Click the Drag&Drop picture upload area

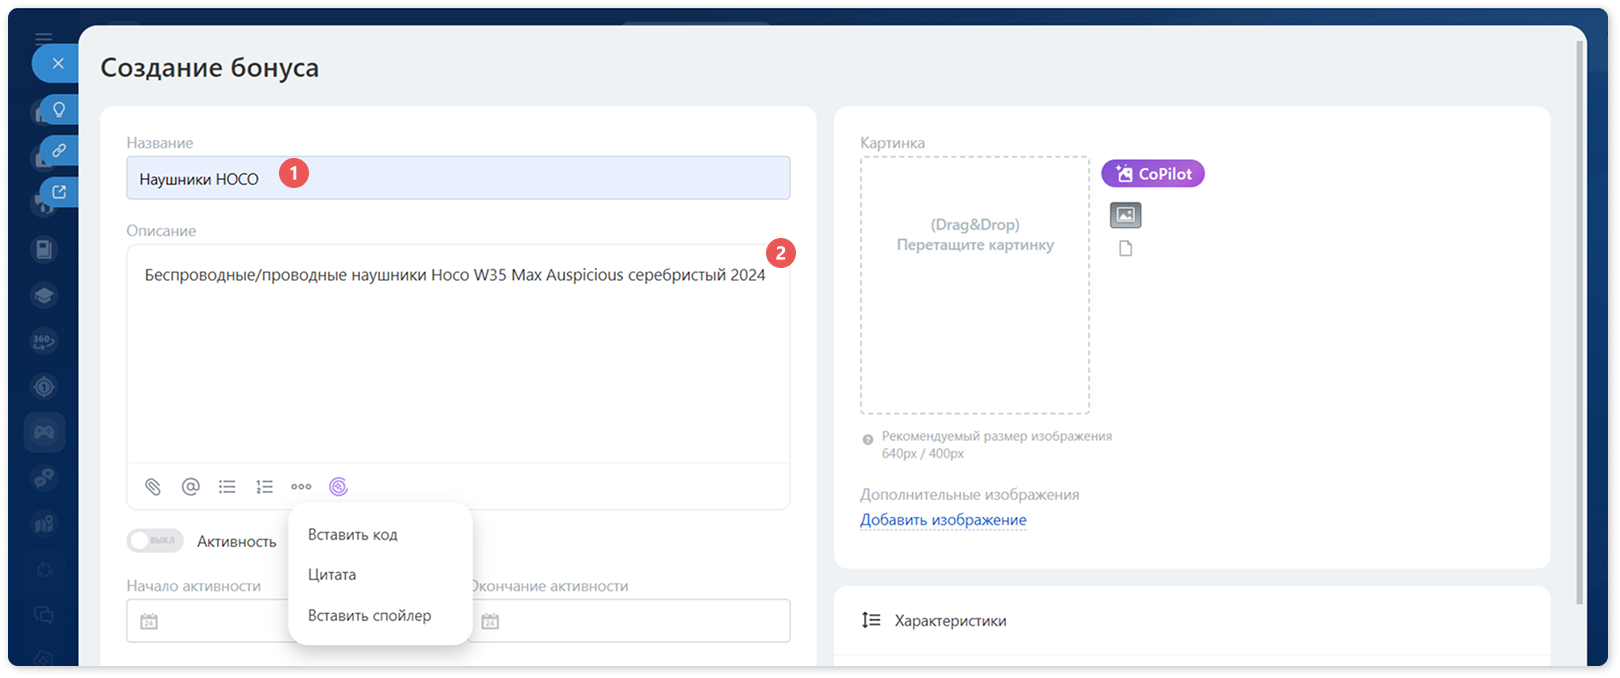coord(975,285)
